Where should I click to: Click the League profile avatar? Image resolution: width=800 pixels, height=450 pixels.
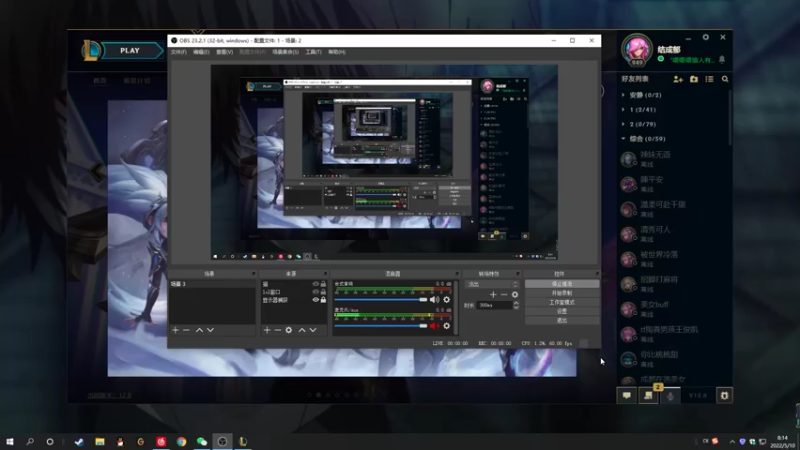[637, 49]
